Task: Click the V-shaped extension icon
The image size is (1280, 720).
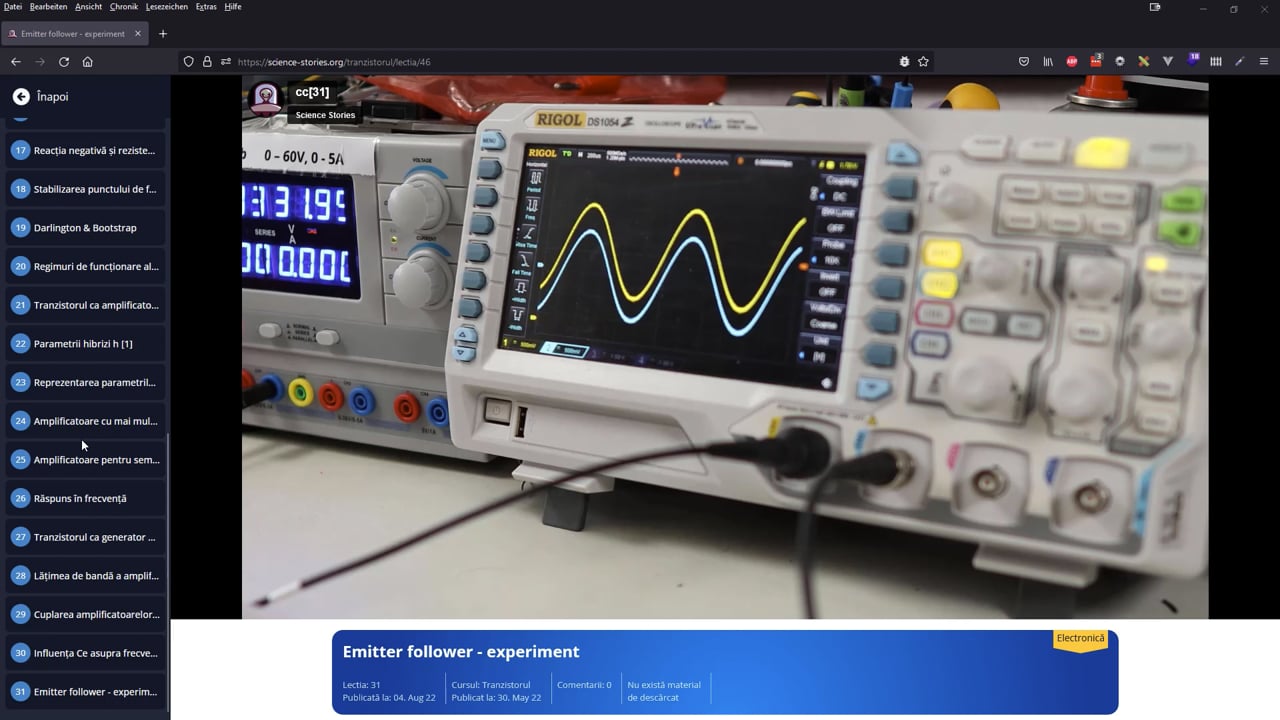Action: [1168, 62]
